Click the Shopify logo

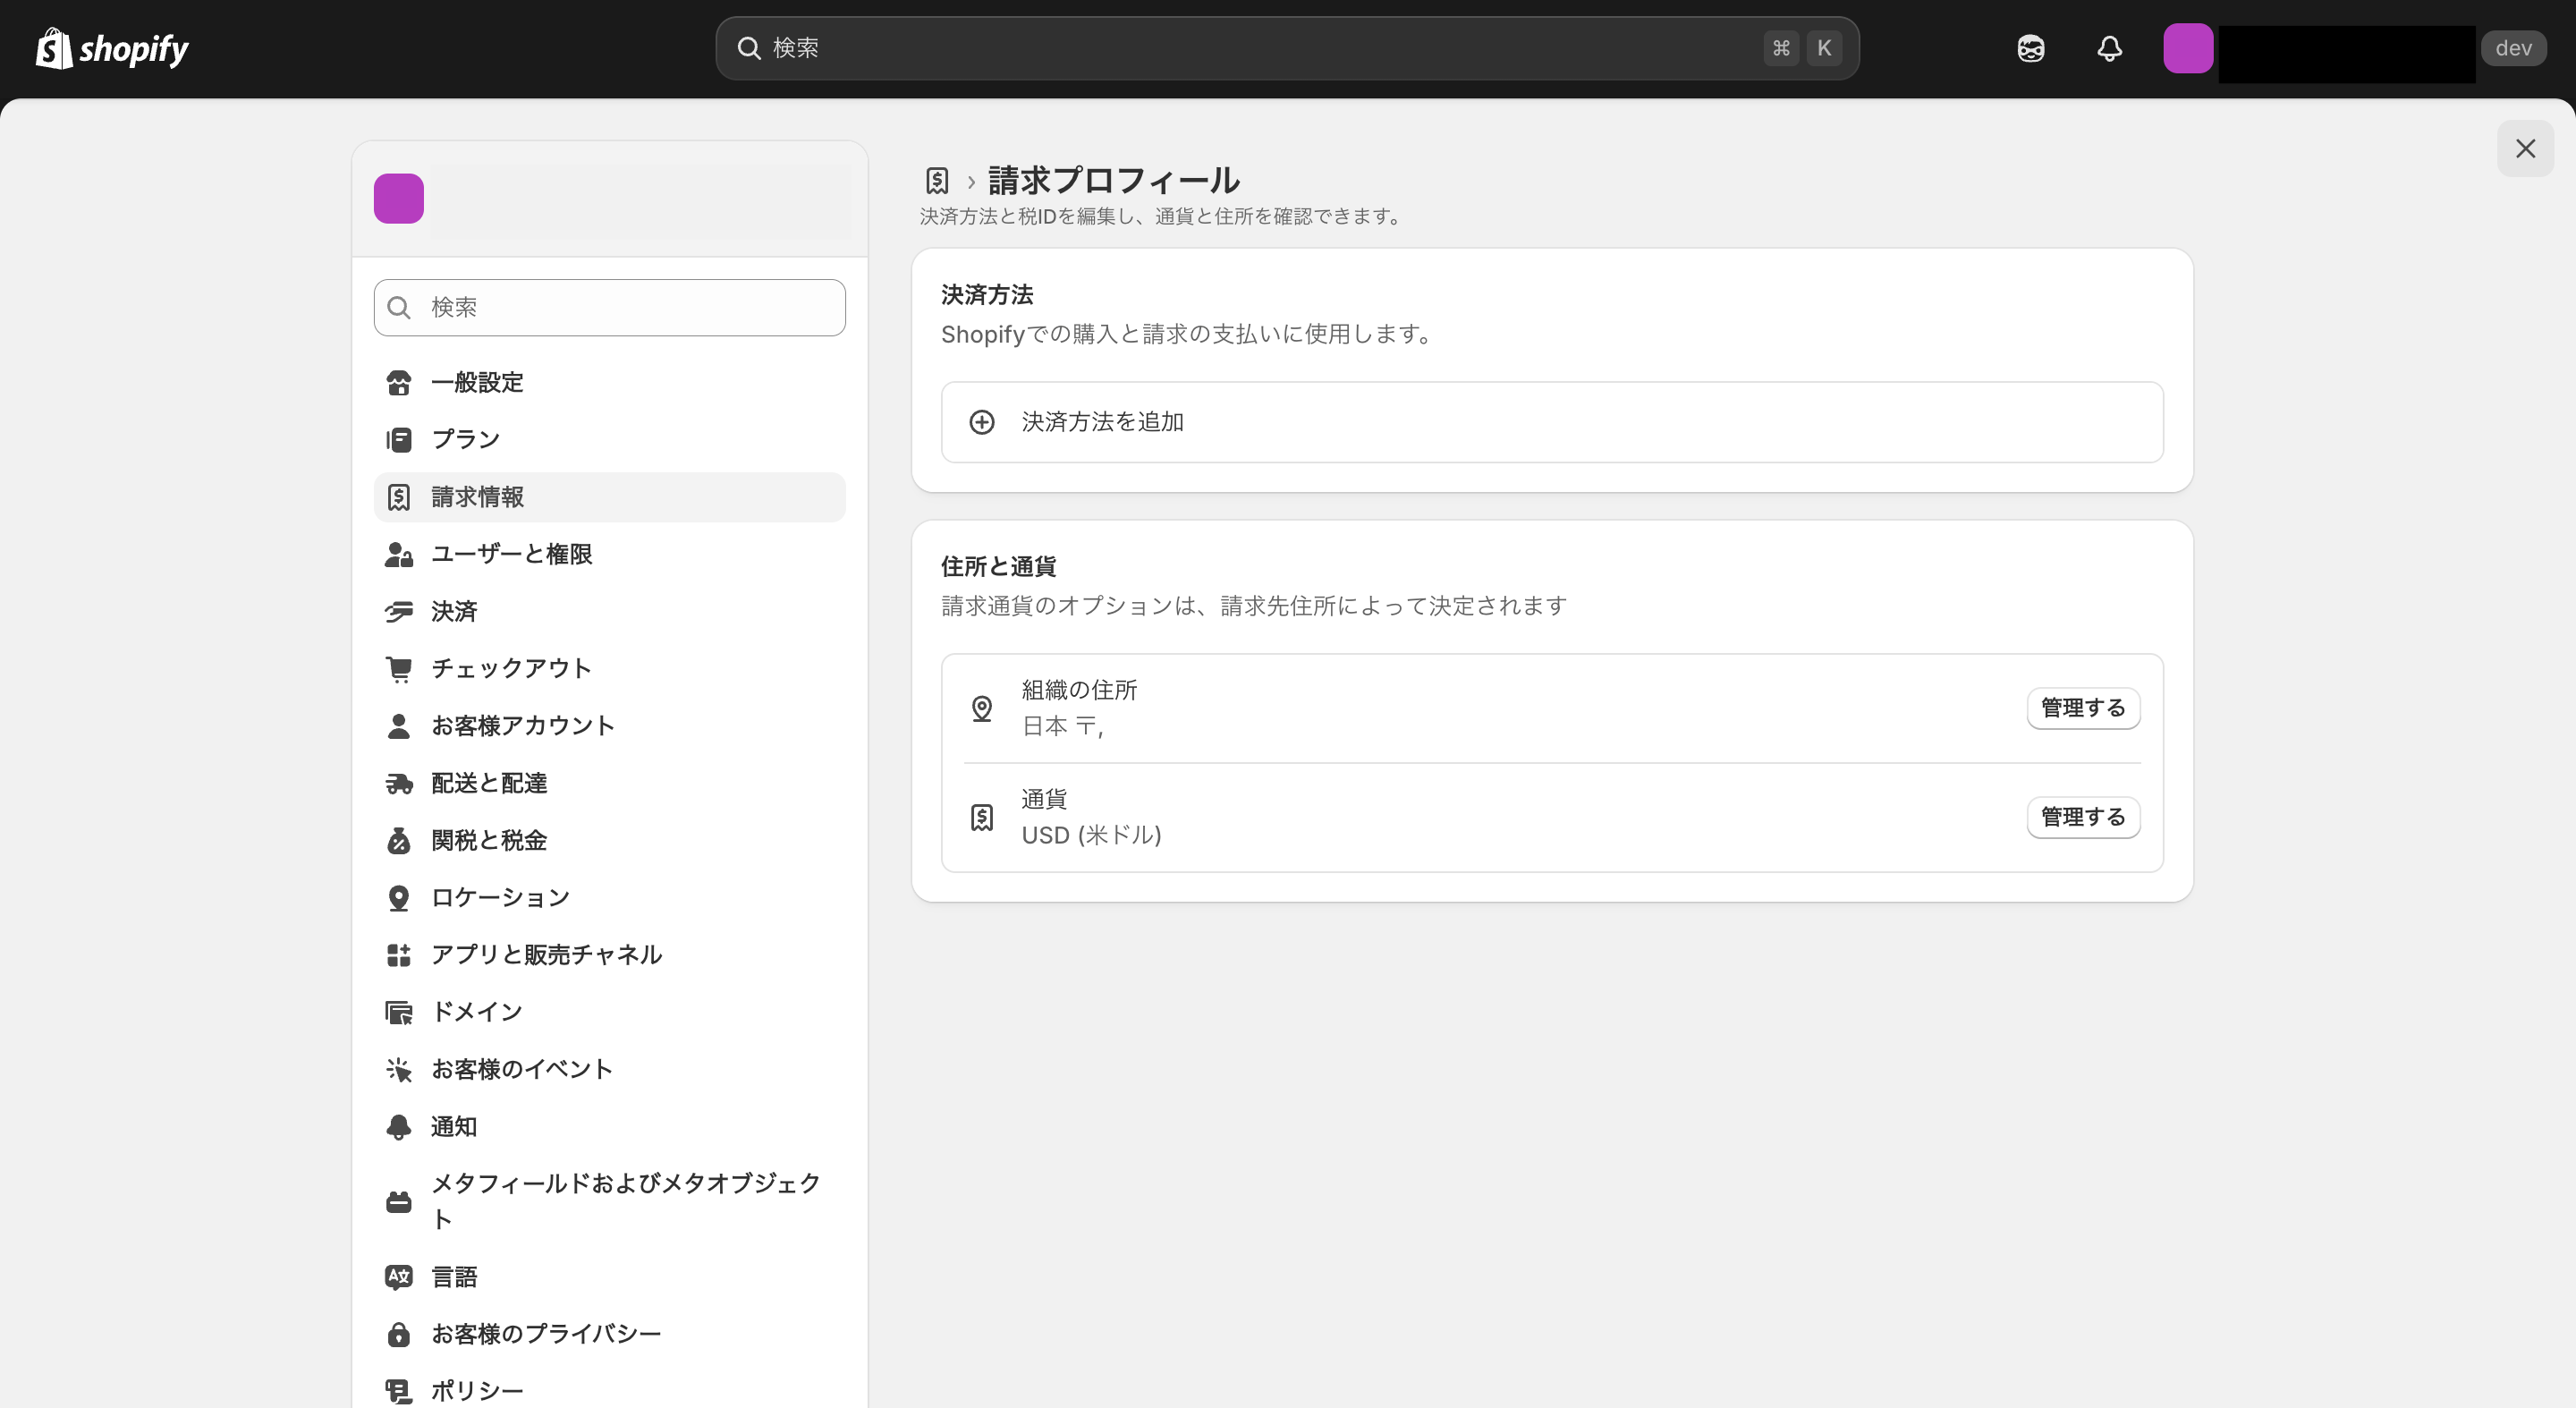pyautogui.click(x=111, y=47)
